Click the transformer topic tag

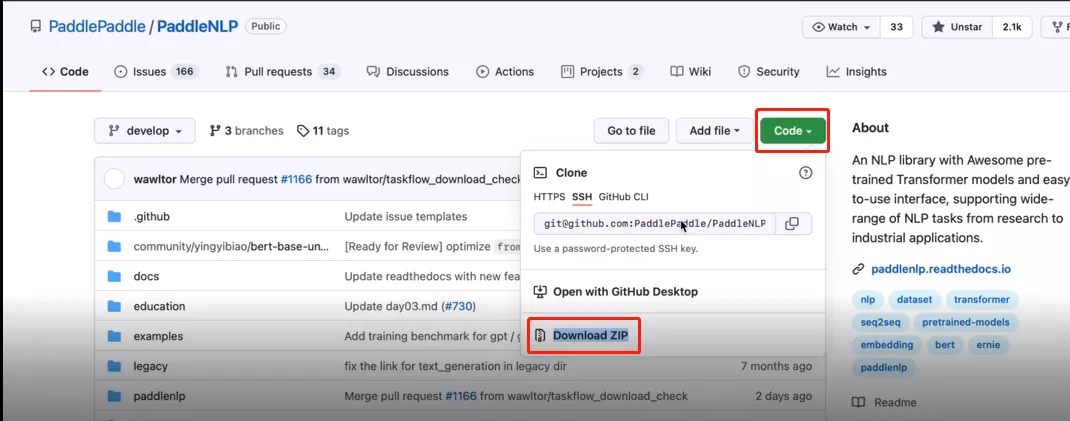981,300
